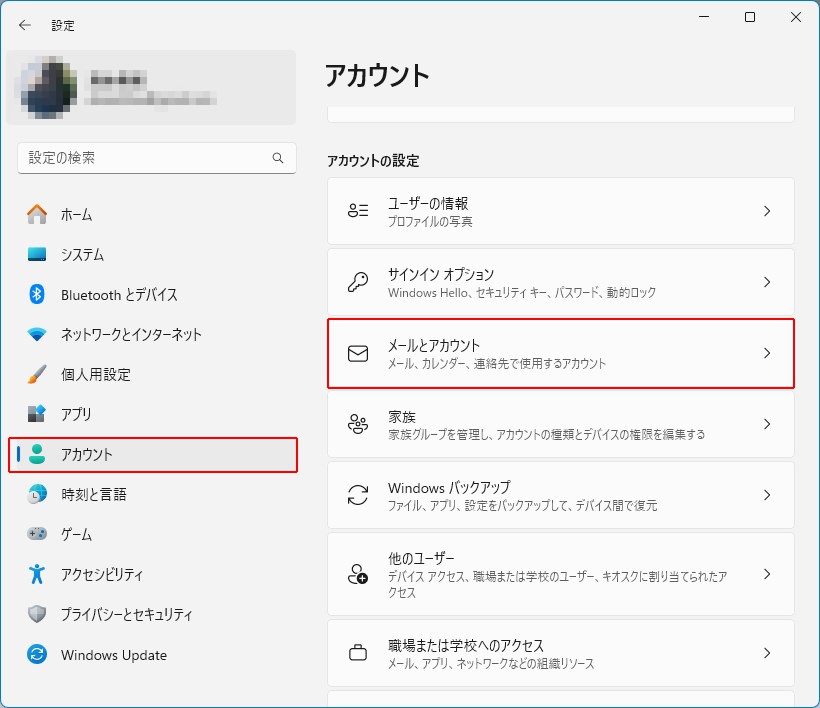Click the サインイン オプション key icon
Screen dimensions: 820x708
[357, 282]
